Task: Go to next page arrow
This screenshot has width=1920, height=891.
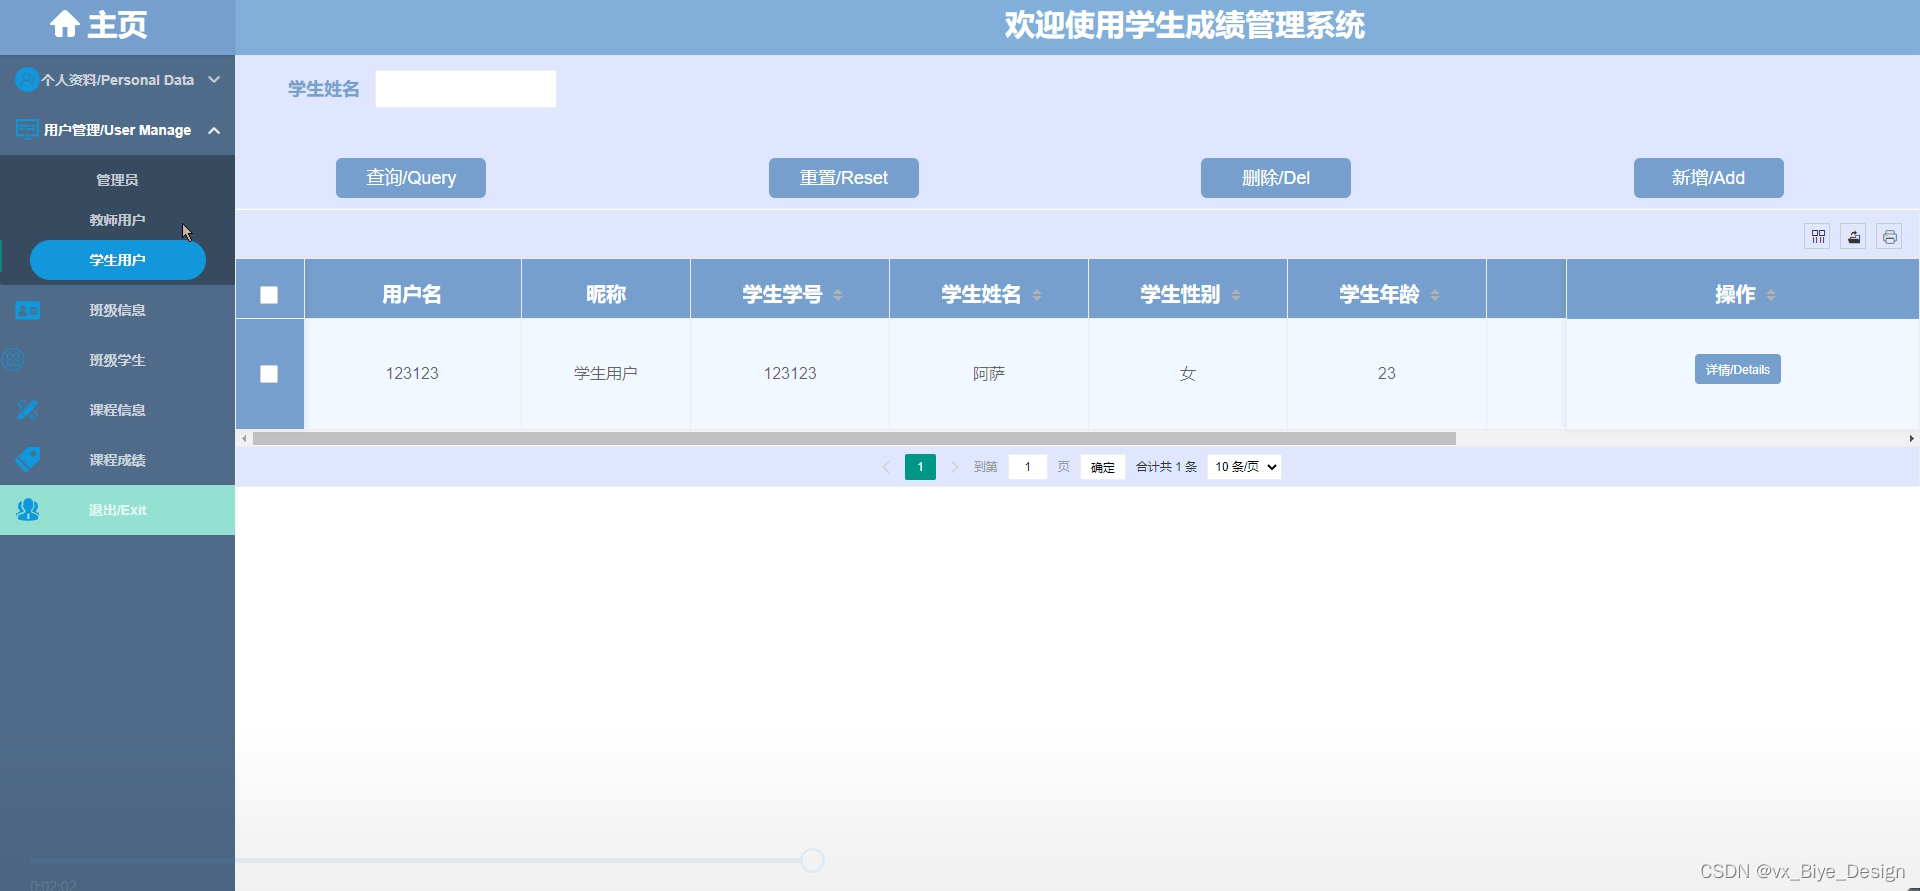Action: coord(954,467)
